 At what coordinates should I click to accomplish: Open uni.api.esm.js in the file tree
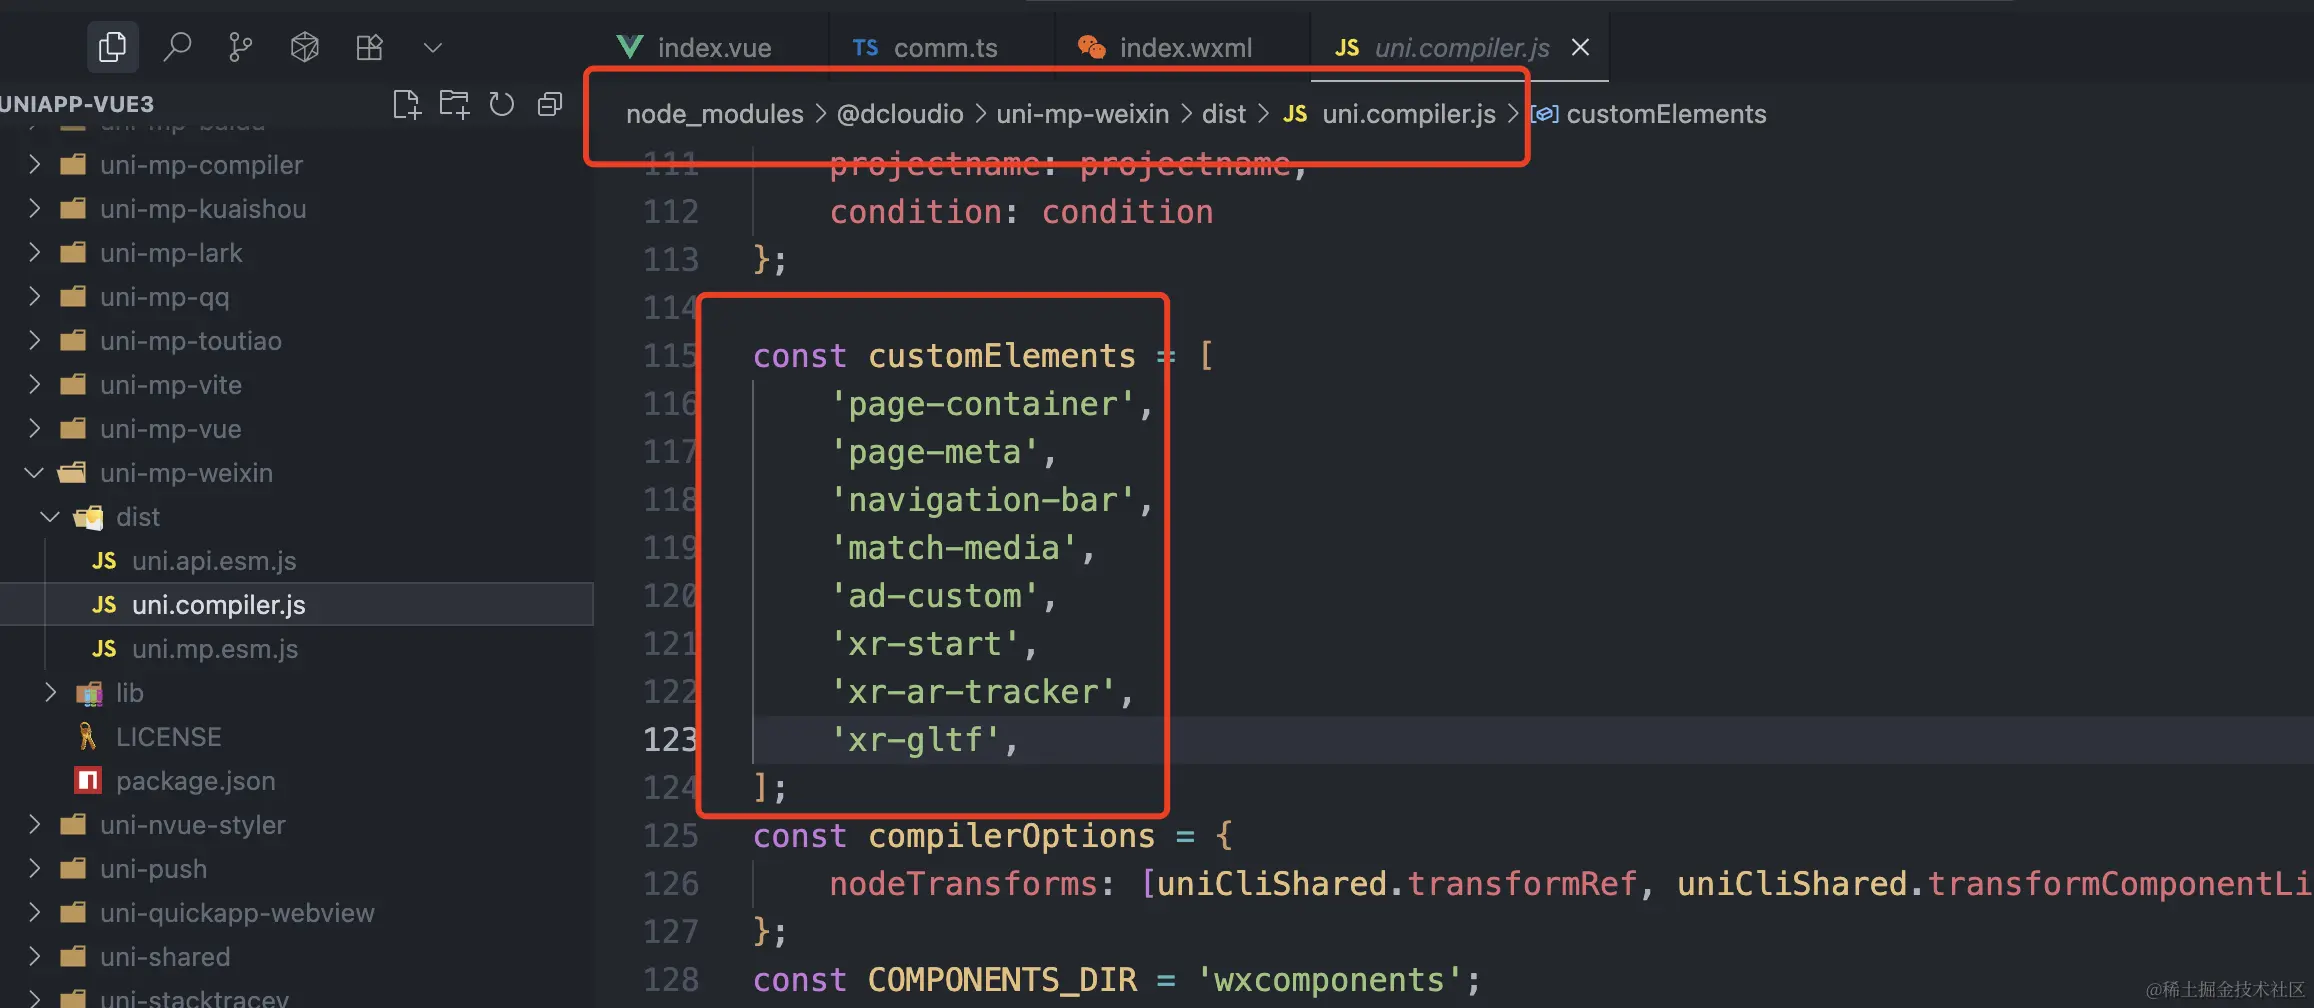(x=214, y=561)
